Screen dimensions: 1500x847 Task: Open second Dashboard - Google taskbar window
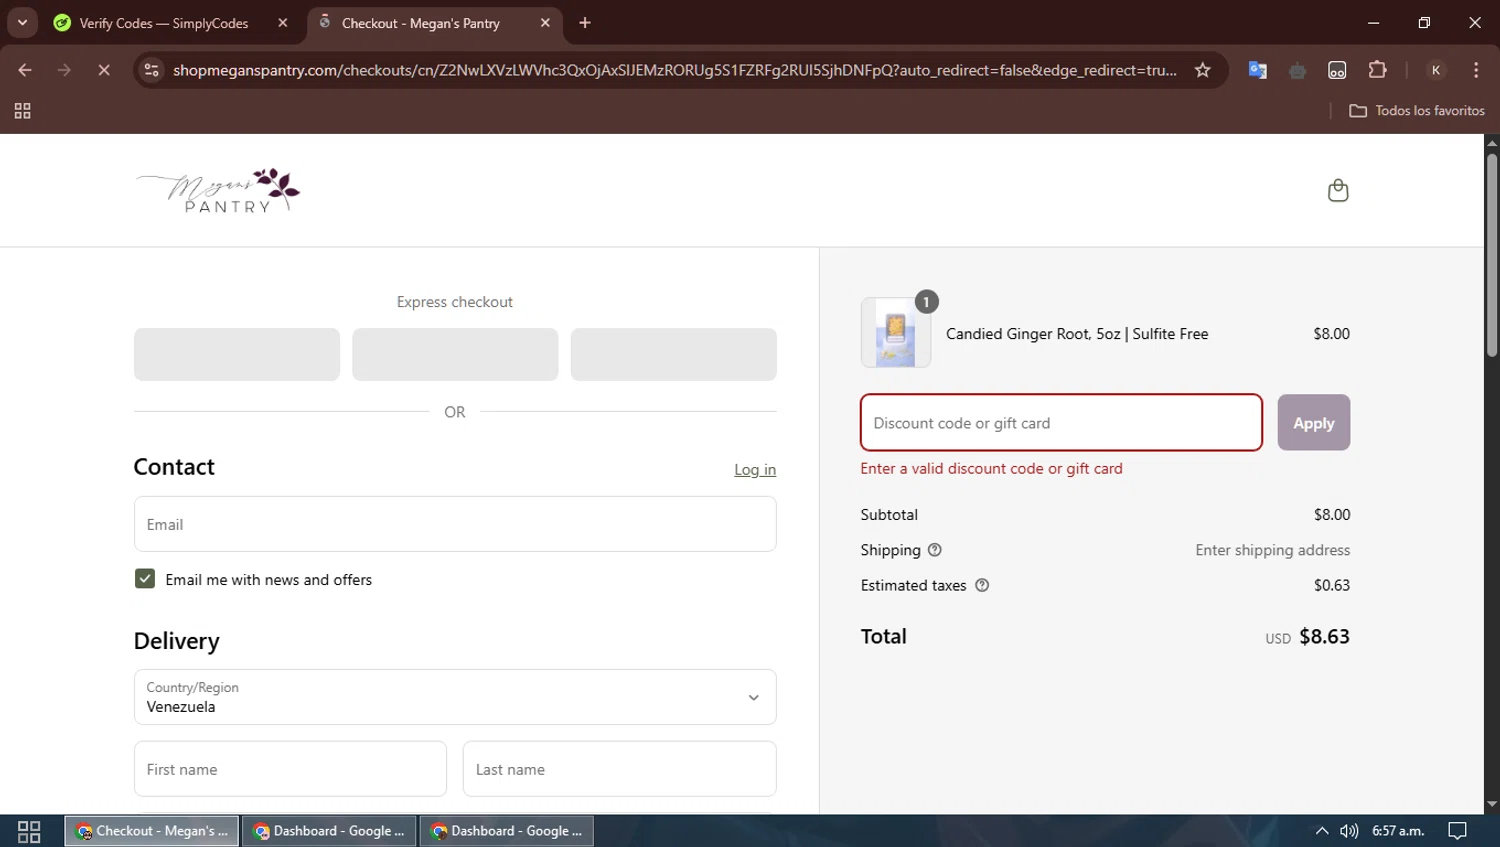[507, 831]
